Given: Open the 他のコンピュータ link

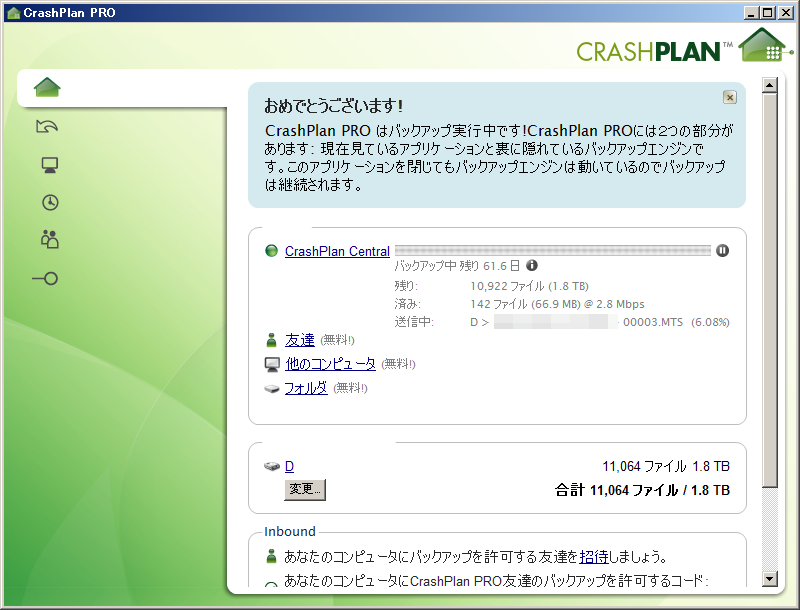Looking at the screenshot, I should [x=330, y=364].
